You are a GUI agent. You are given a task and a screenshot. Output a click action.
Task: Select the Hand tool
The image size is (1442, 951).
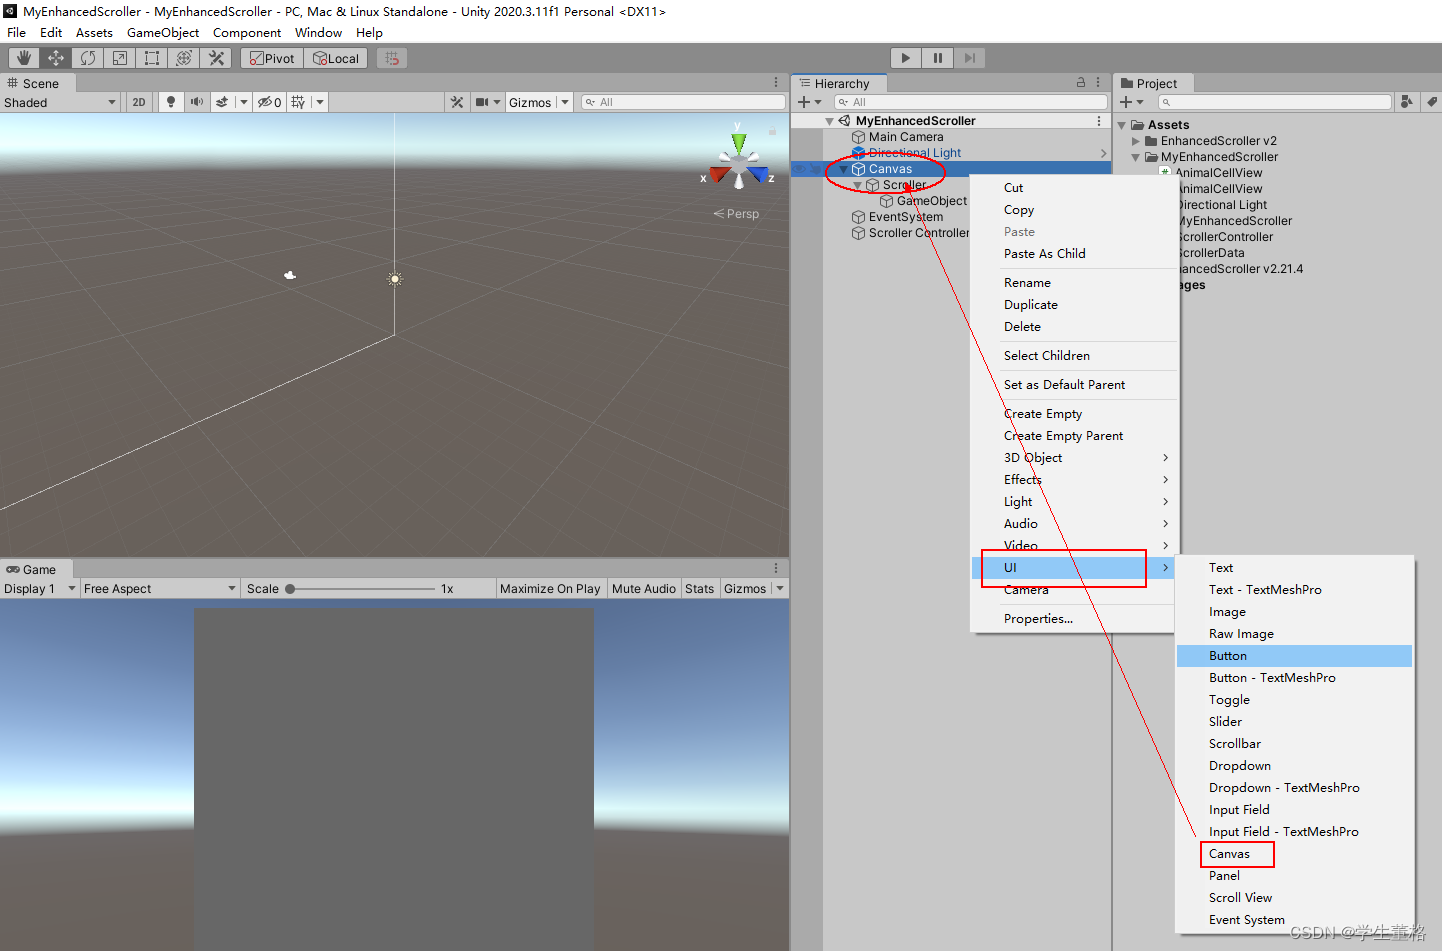coord(23,57)
